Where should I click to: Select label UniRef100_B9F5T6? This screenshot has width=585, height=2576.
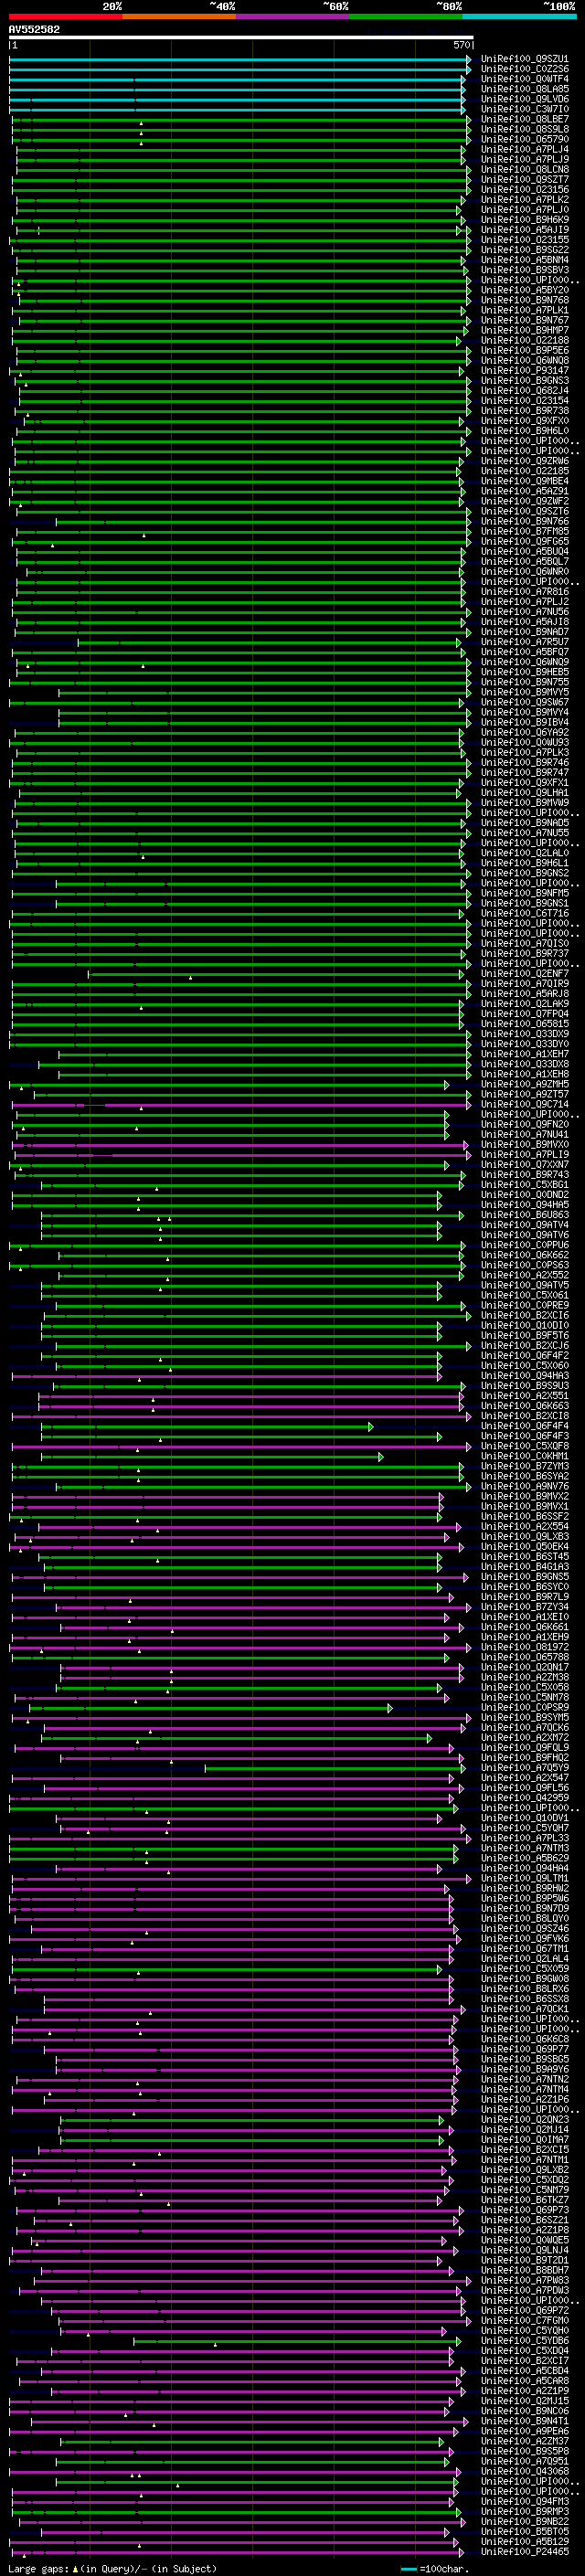(524, 1335)
